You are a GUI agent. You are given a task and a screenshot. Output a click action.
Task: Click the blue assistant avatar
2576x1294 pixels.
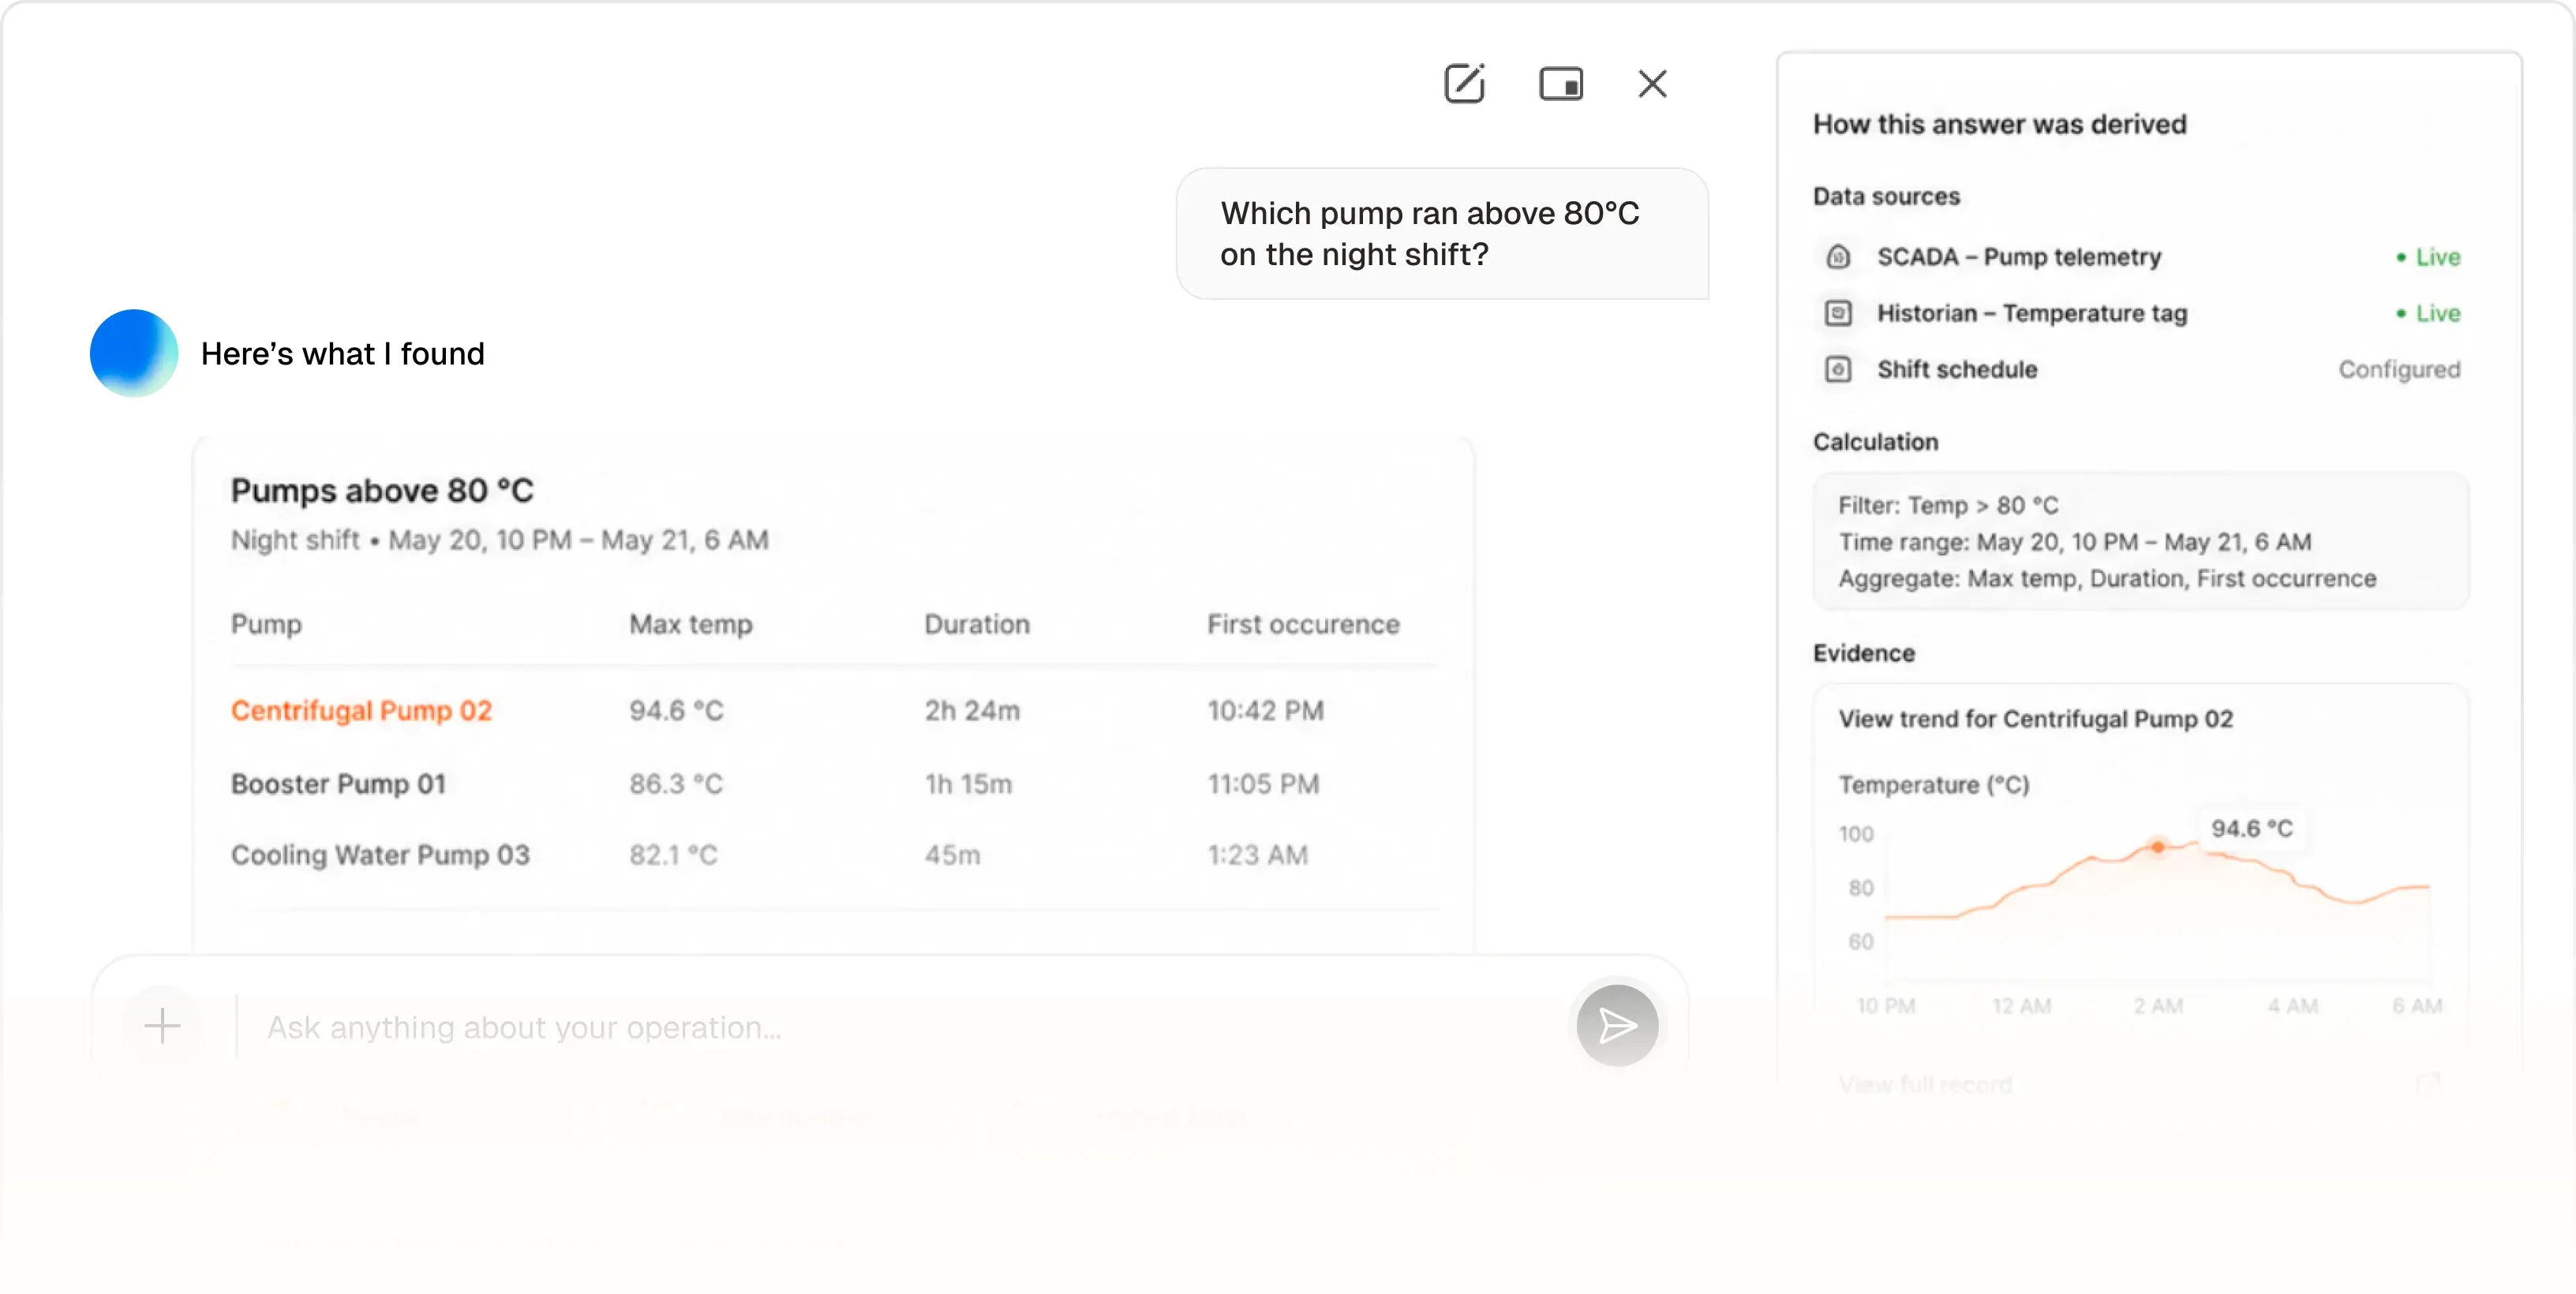click(134, 353)
